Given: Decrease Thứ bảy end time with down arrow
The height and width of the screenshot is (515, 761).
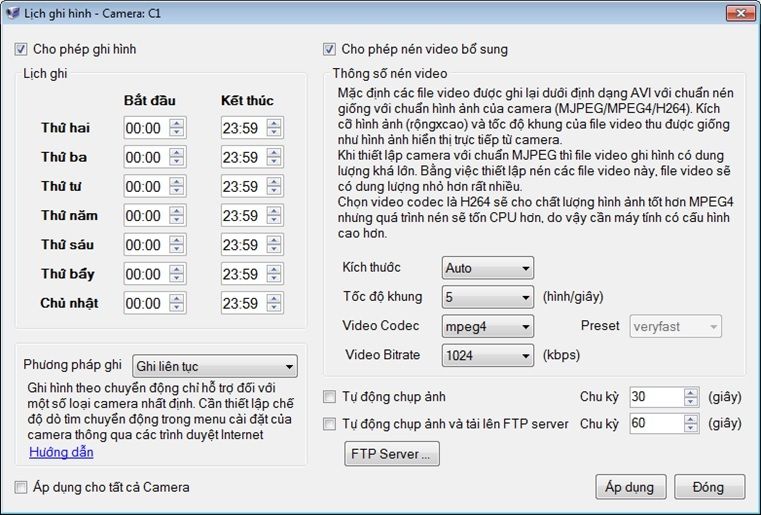Looking at the screenshot, I should (x=274, y=279).
